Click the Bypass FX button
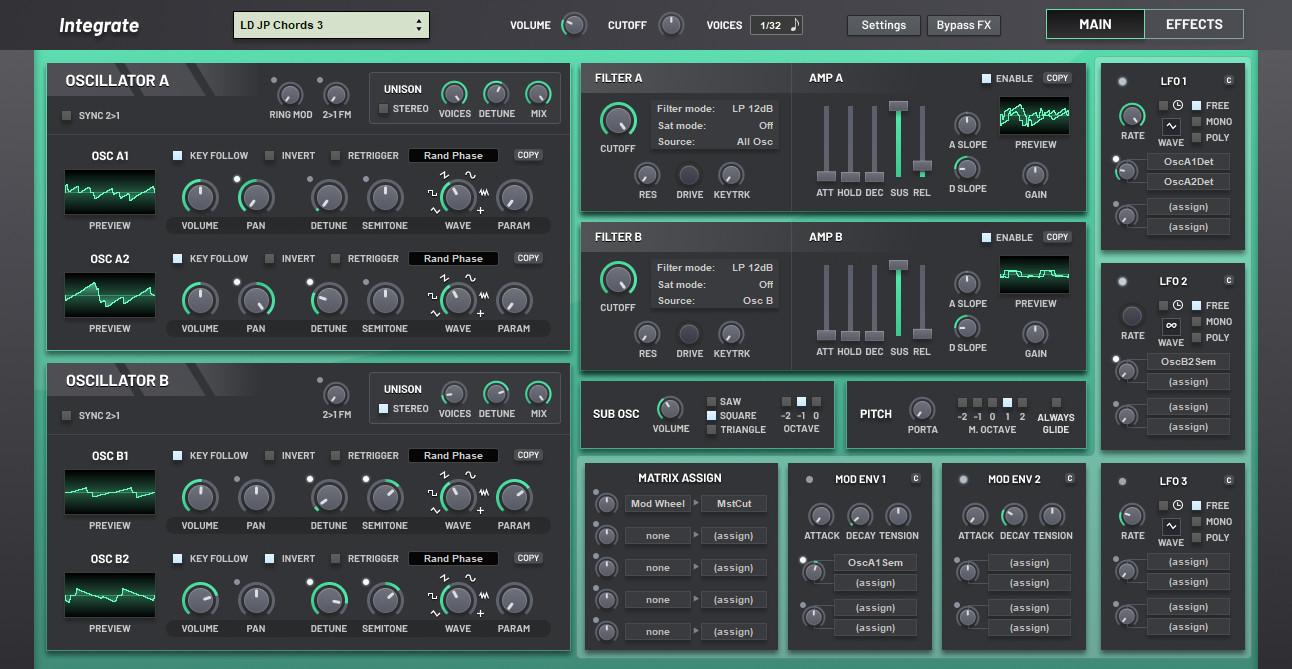This screenshot has height=669, width=1292. coord(963,25)
